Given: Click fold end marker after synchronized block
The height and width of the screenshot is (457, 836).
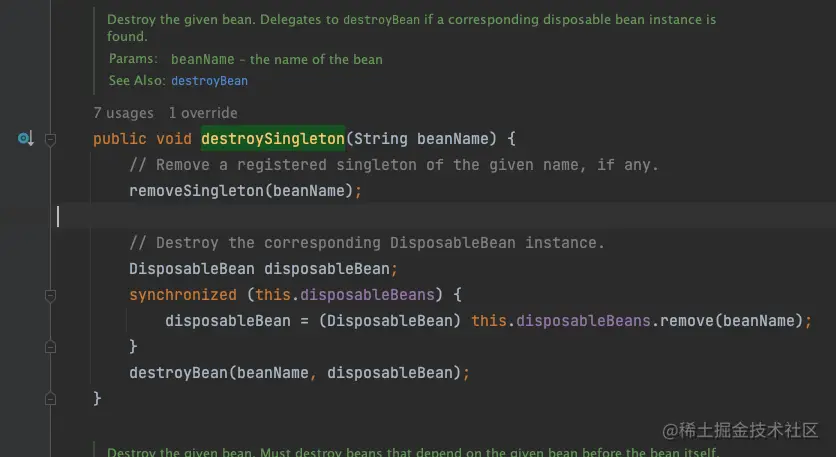Looking at the screenshot, I should coord(50,347).
